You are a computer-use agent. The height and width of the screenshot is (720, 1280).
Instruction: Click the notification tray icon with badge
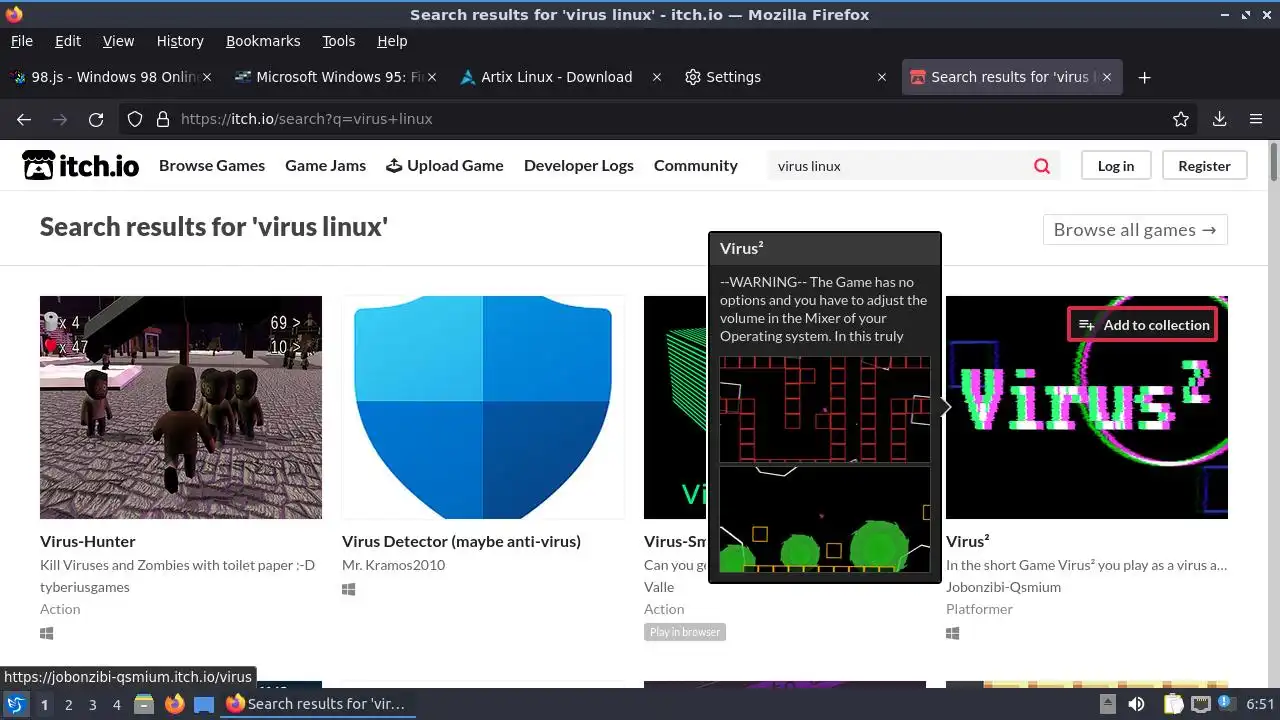[x=1227, y=704]
